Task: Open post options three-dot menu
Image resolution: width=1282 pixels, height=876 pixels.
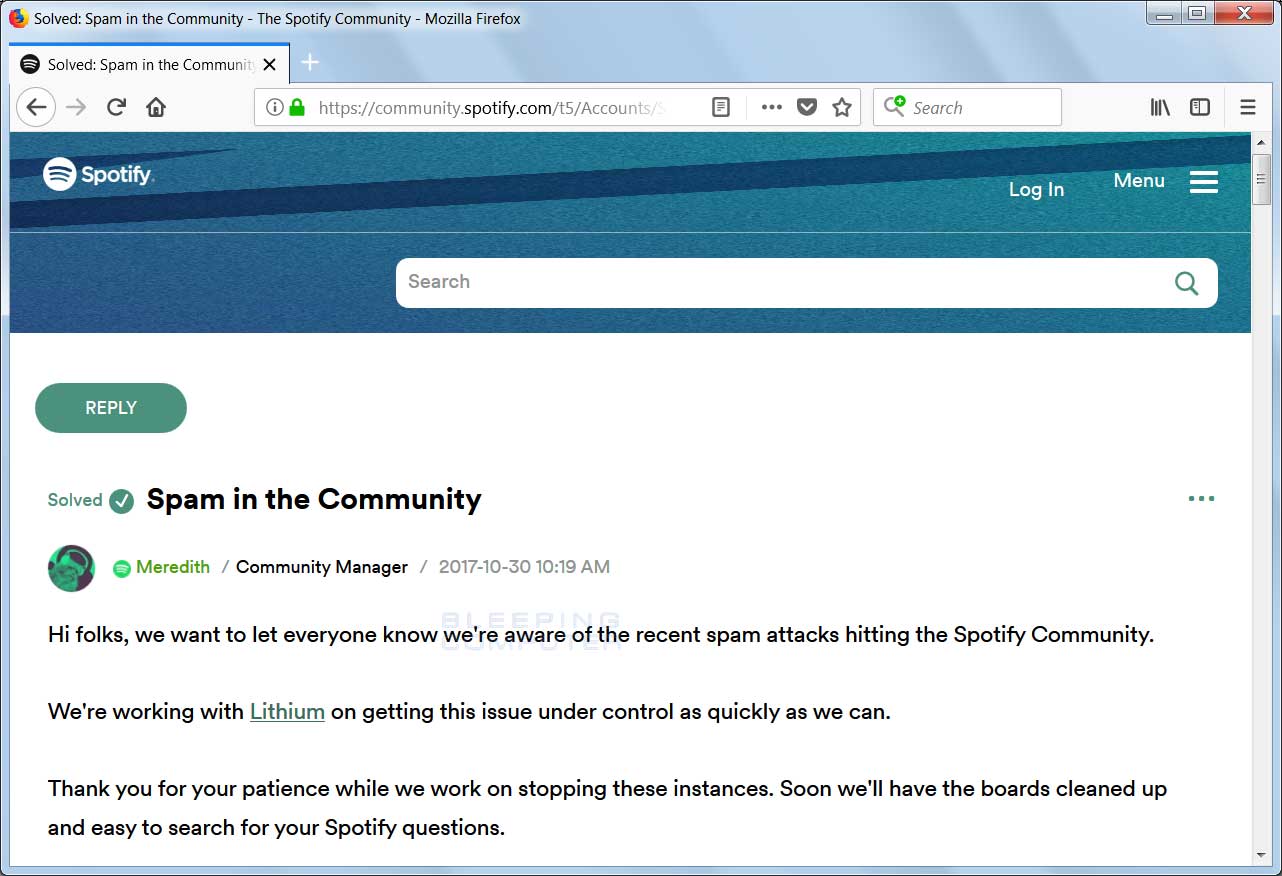Action: [1201, 498]
